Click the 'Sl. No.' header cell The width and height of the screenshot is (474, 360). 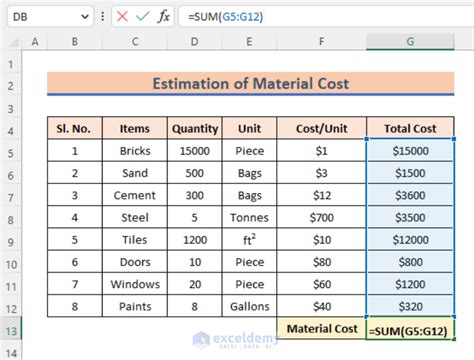pyautogui.click(x=75, y=128)
